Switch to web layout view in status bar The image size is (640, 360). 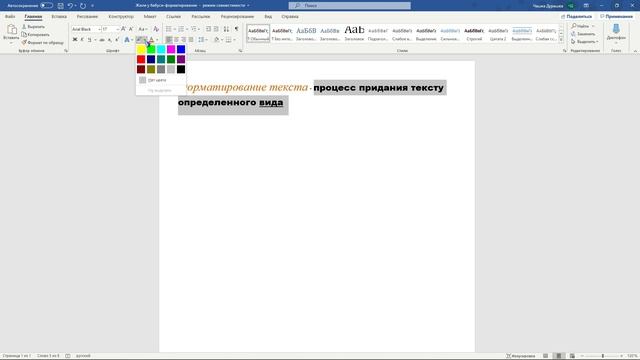tap(572, 356)
